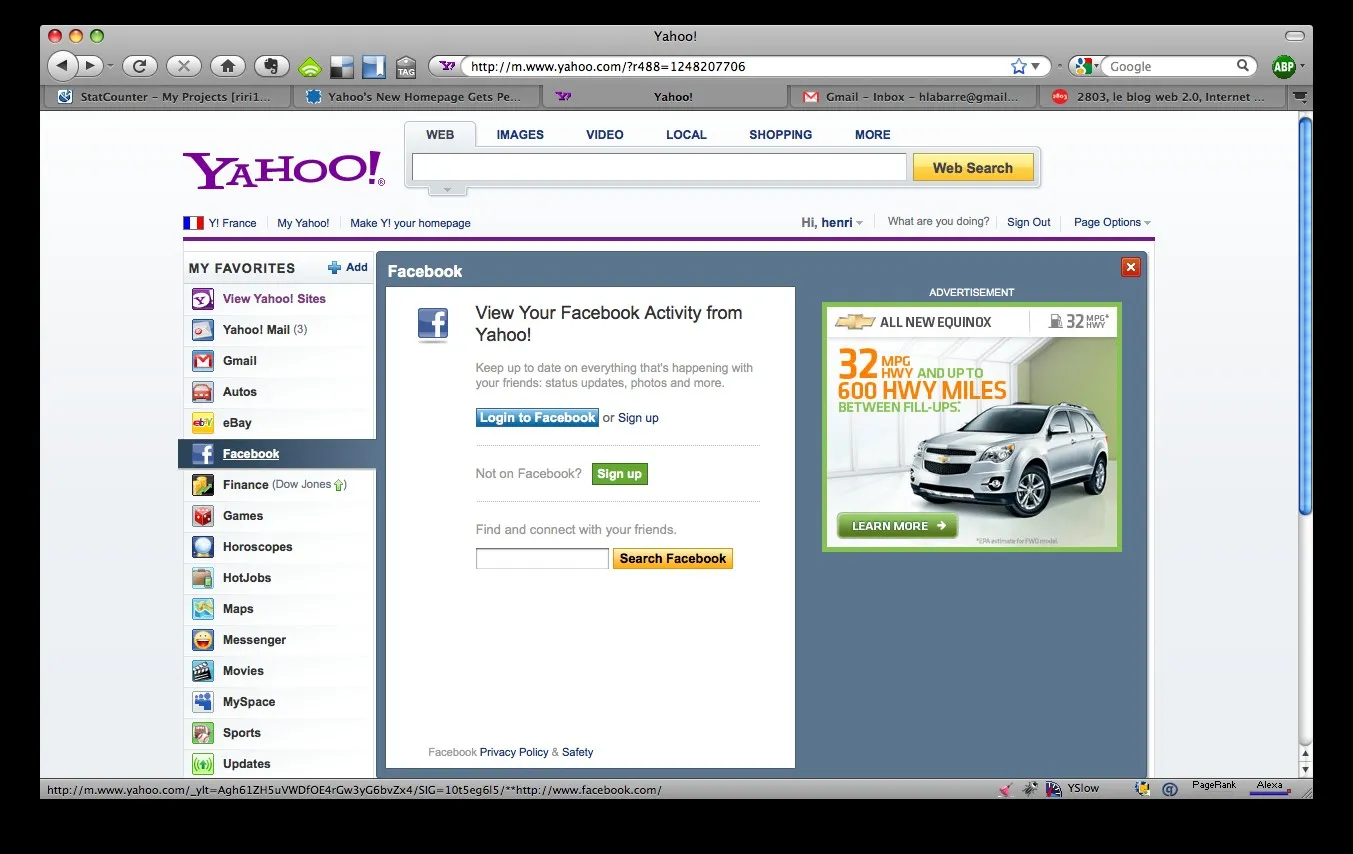
Task: Bookmark this page with the star icon
Action: pyautogui.click(x=1018, y=66)
